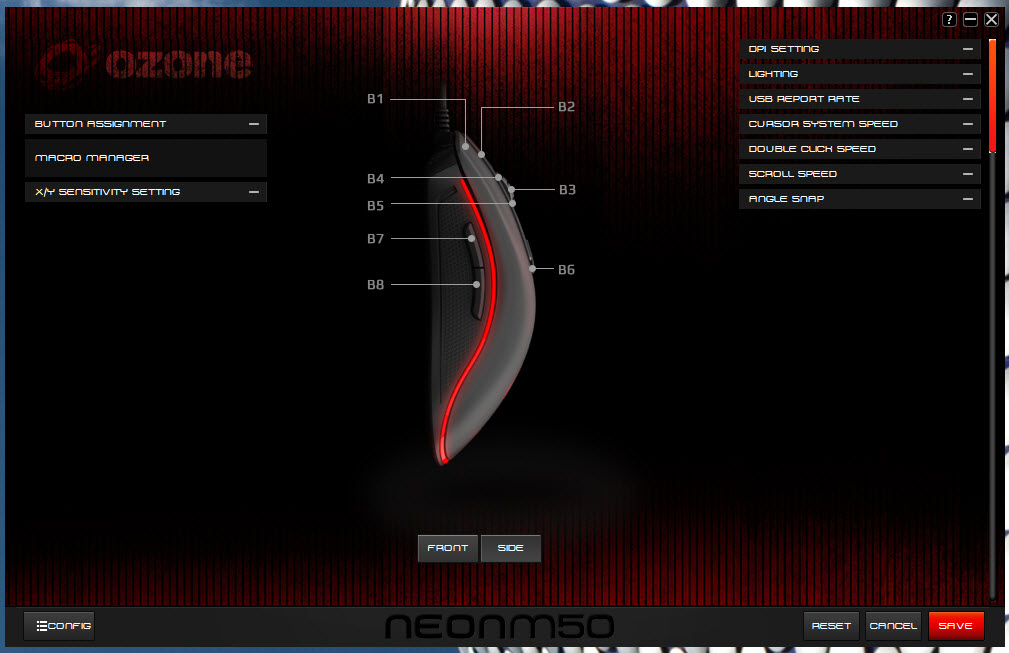Screen dimensions: 1009x653
Task: Select the B5 button label
Action: tap(376, 206)
